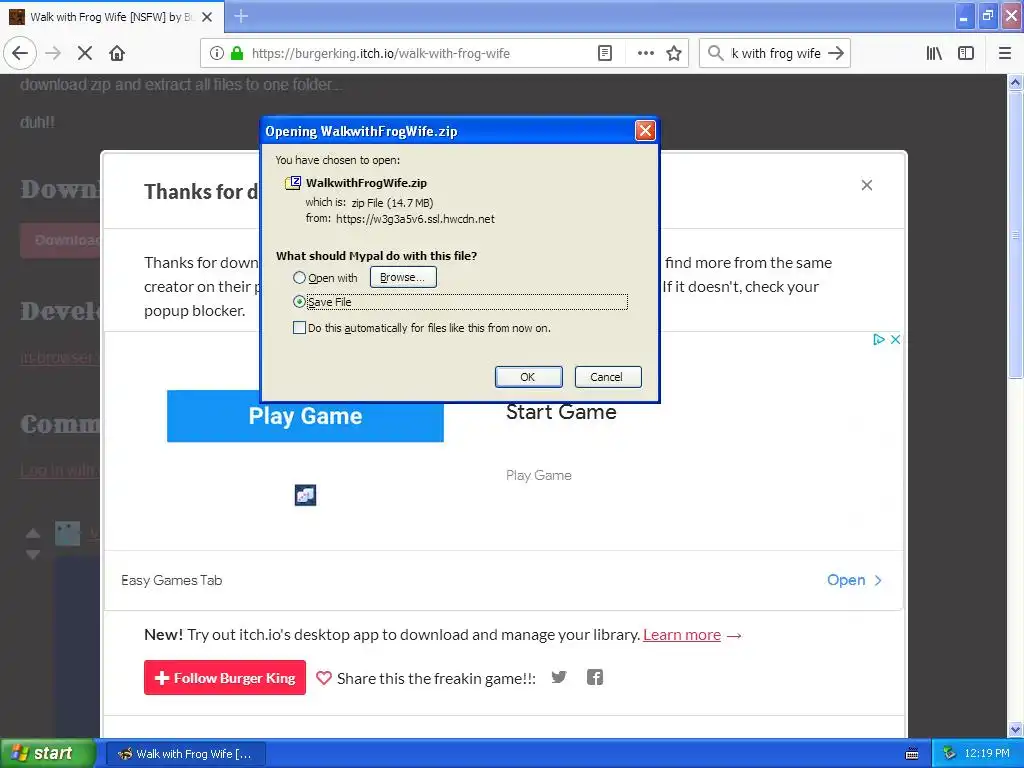
Task: Click the small ad thumbnail image
Action: point(305,495)
